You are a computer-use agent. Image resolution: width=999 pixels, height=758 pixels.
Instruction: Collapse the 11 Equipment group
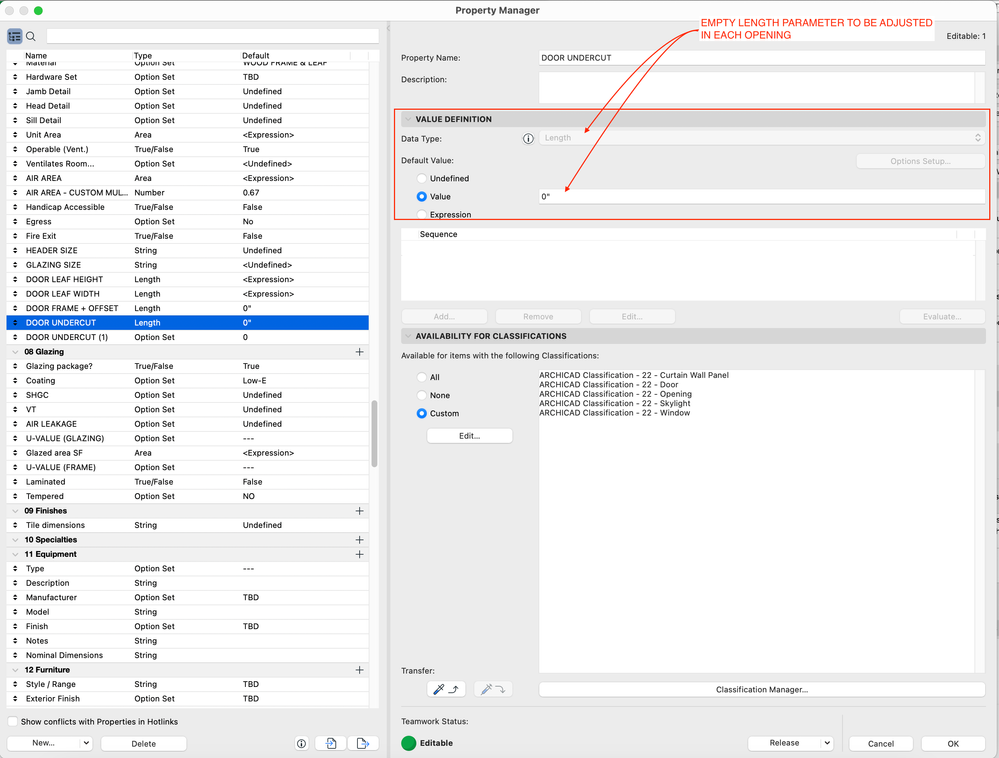(x=15, y=554)
